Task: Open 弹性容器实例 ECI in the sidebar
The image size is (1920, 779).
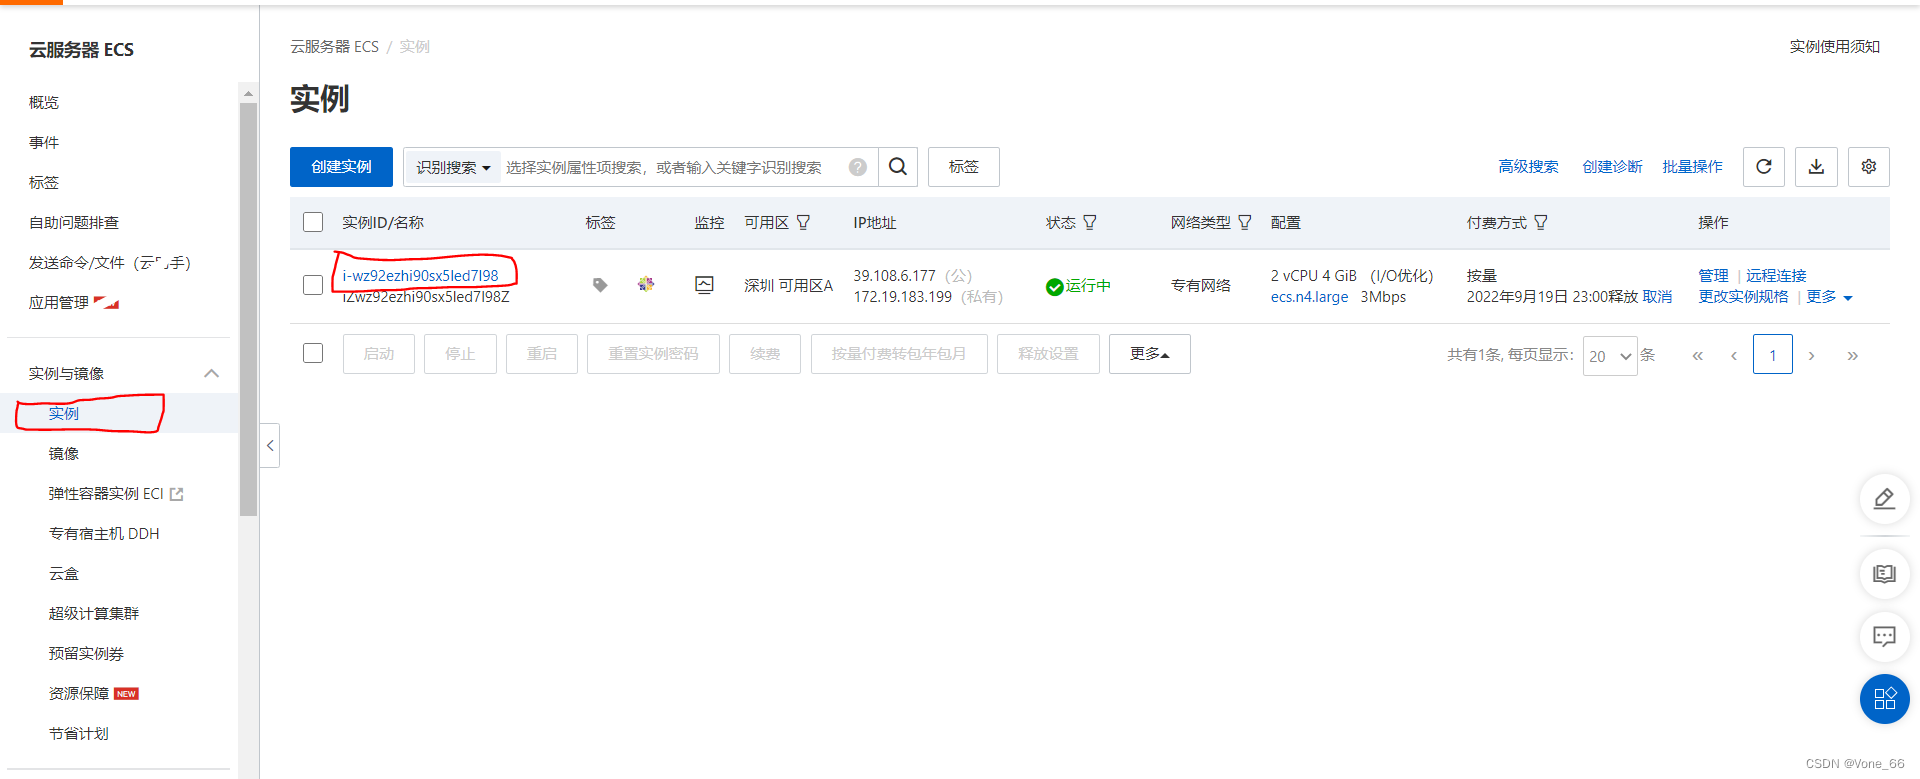Action: point(106,494)
